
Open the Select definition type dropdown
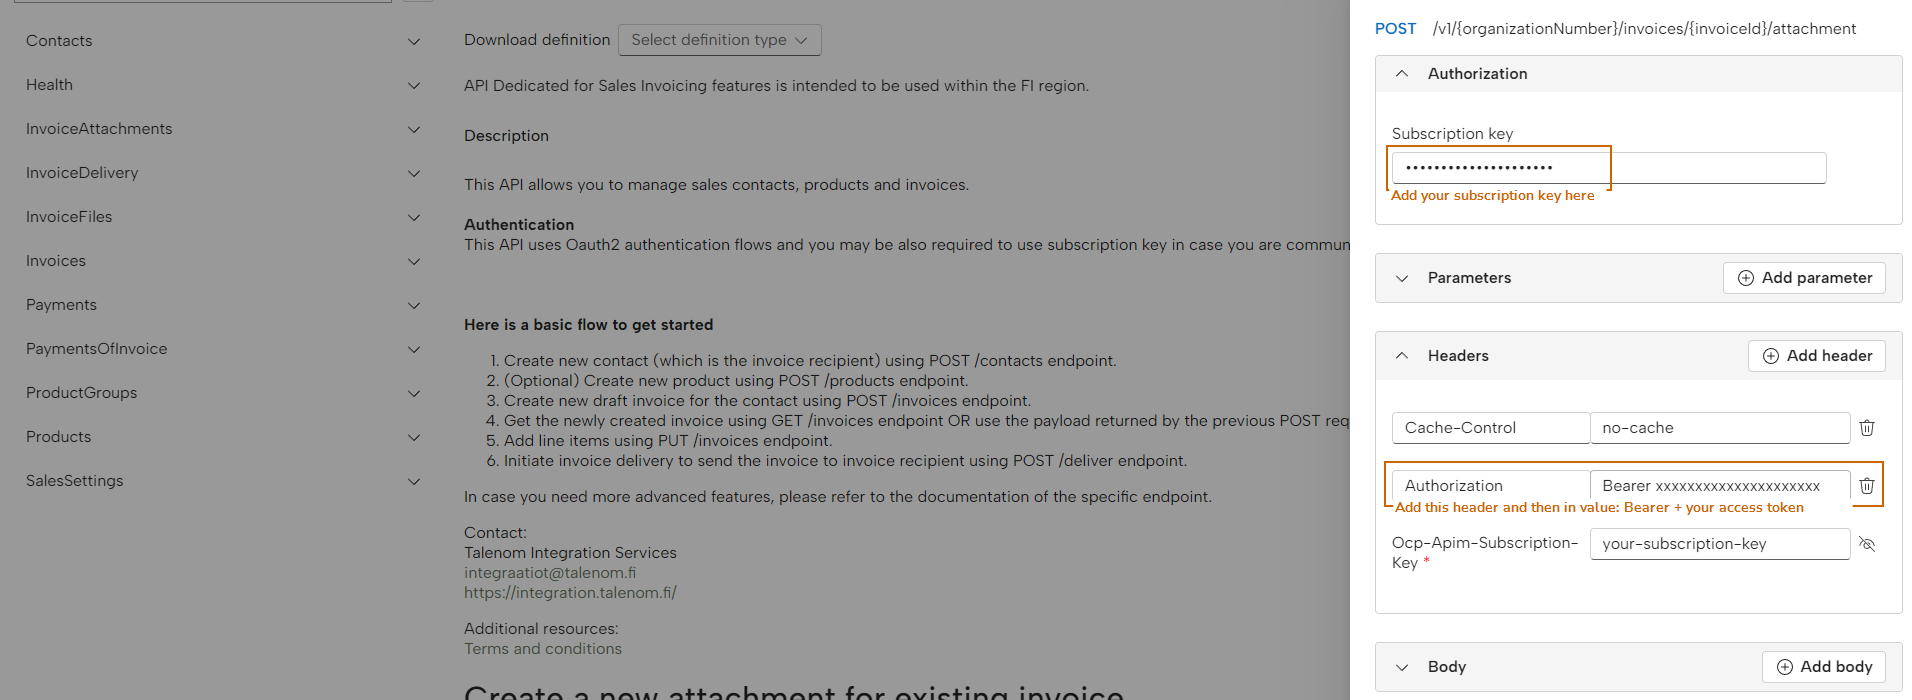[720, 40]
